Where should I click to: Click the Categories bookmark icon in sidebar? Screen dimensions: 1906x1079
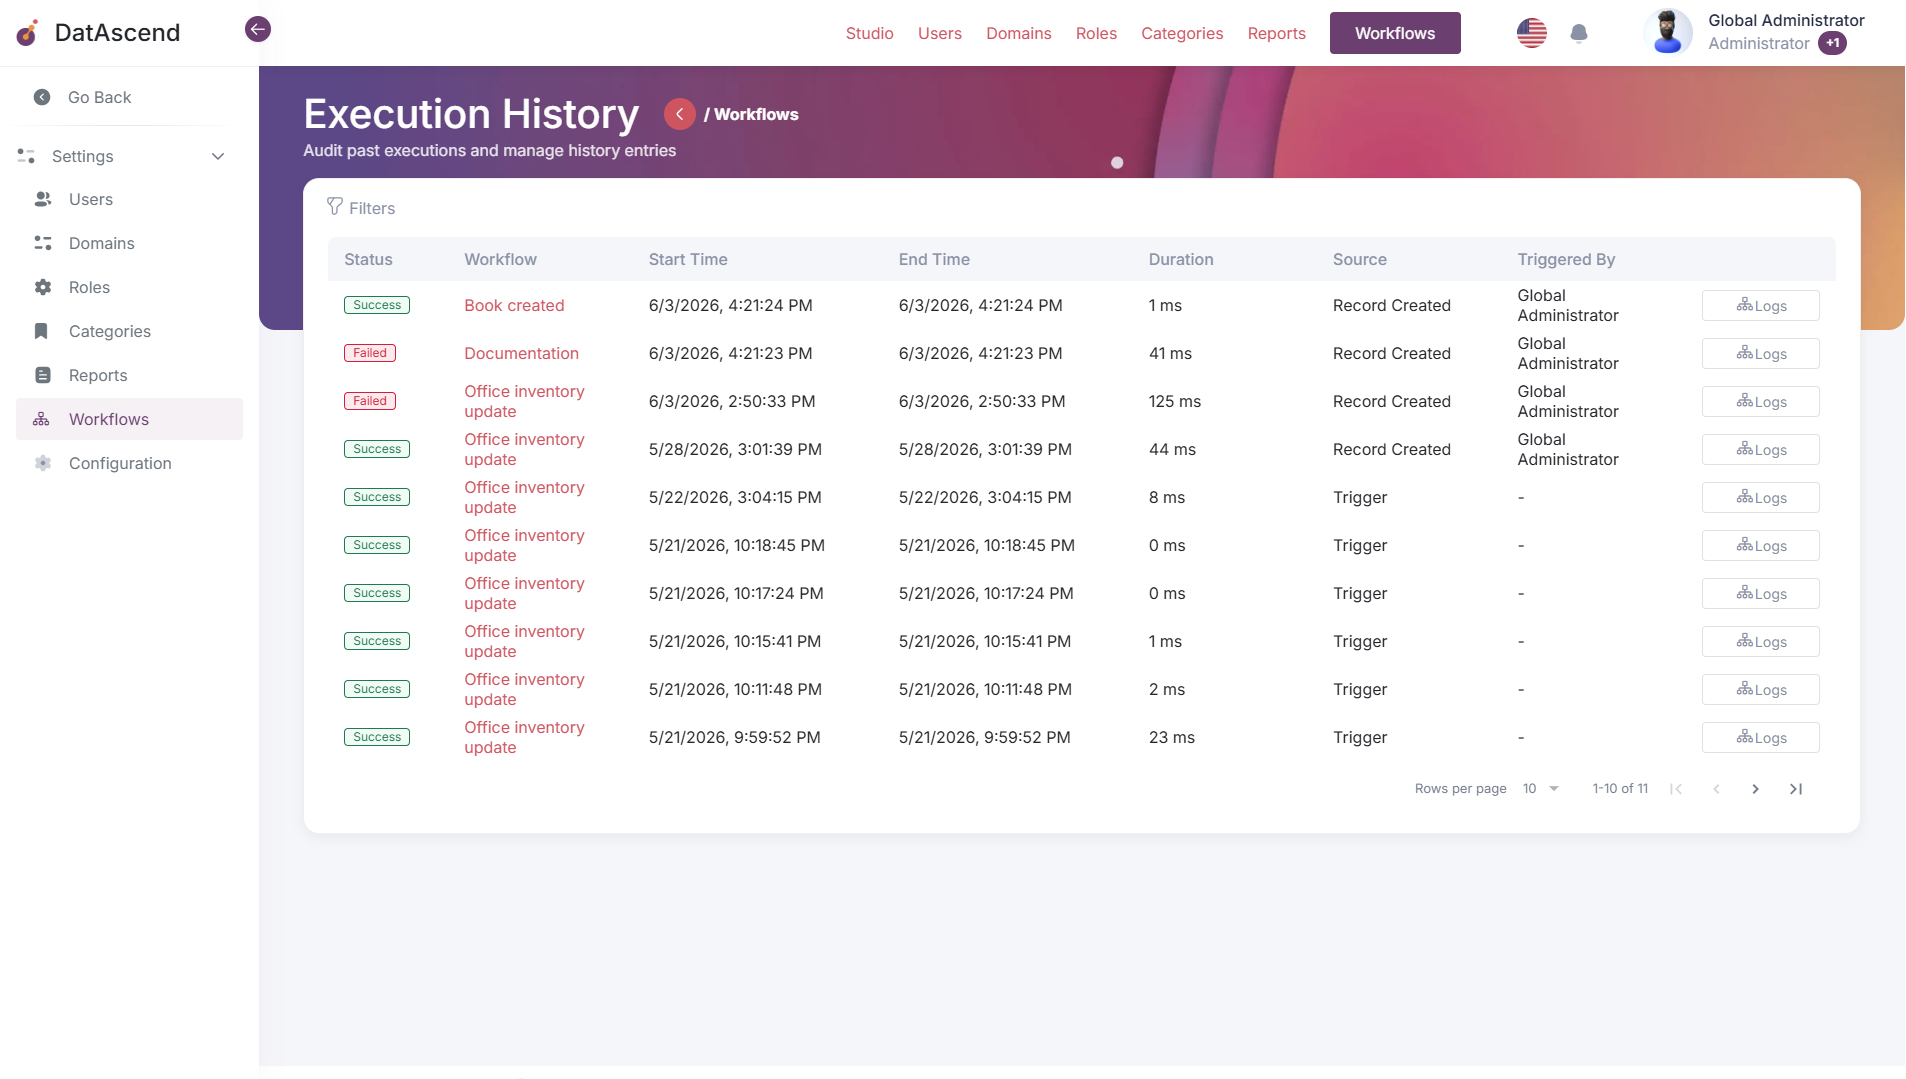[42, 331]
